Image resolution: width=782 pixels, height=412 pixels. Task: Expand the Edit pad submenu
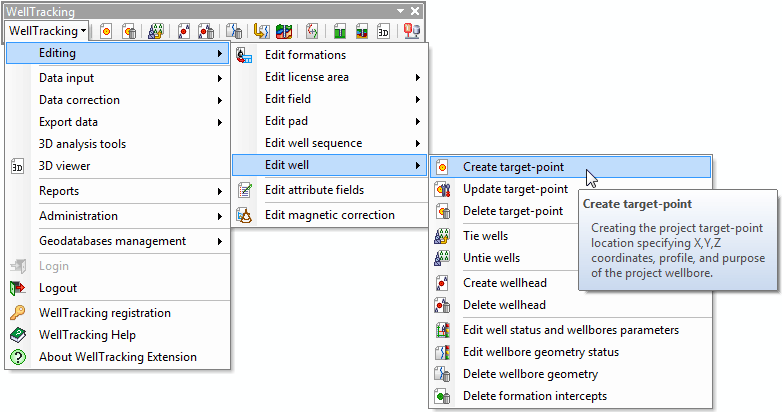pos(330,121)
